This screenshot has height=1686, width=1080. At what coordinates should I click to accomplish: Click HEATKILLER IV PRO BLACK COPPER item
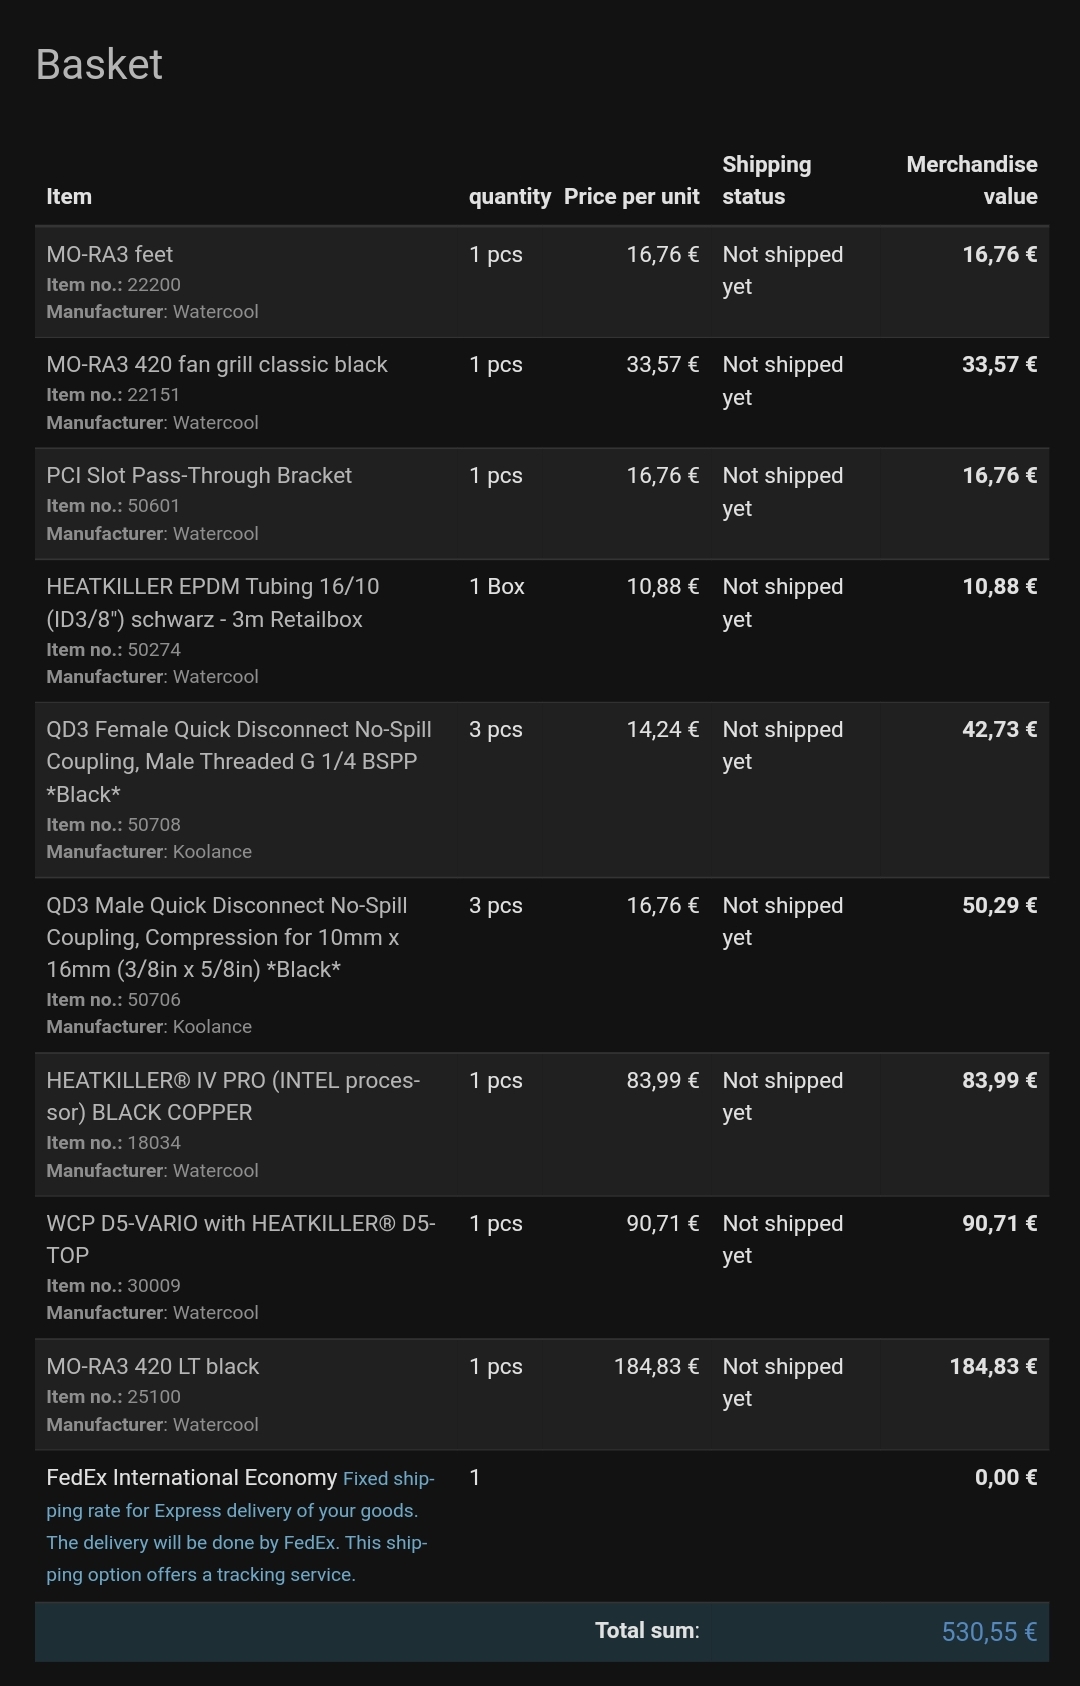pos(233,1096)
